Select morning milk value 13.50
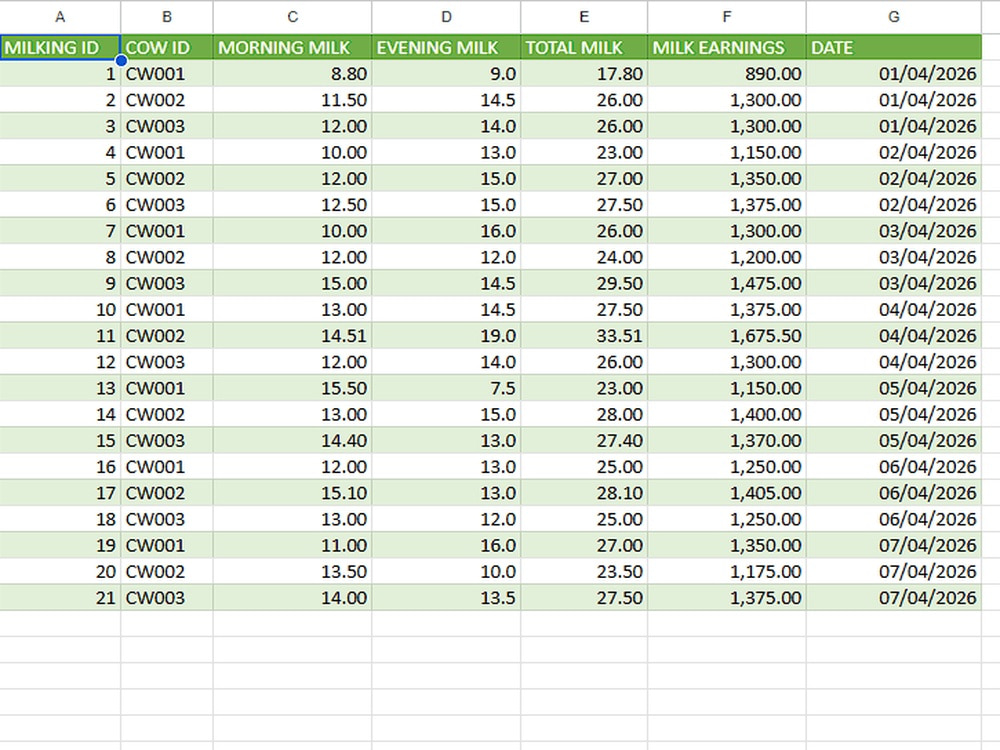This screenshot has width=1000, height=750. [292, 571]
